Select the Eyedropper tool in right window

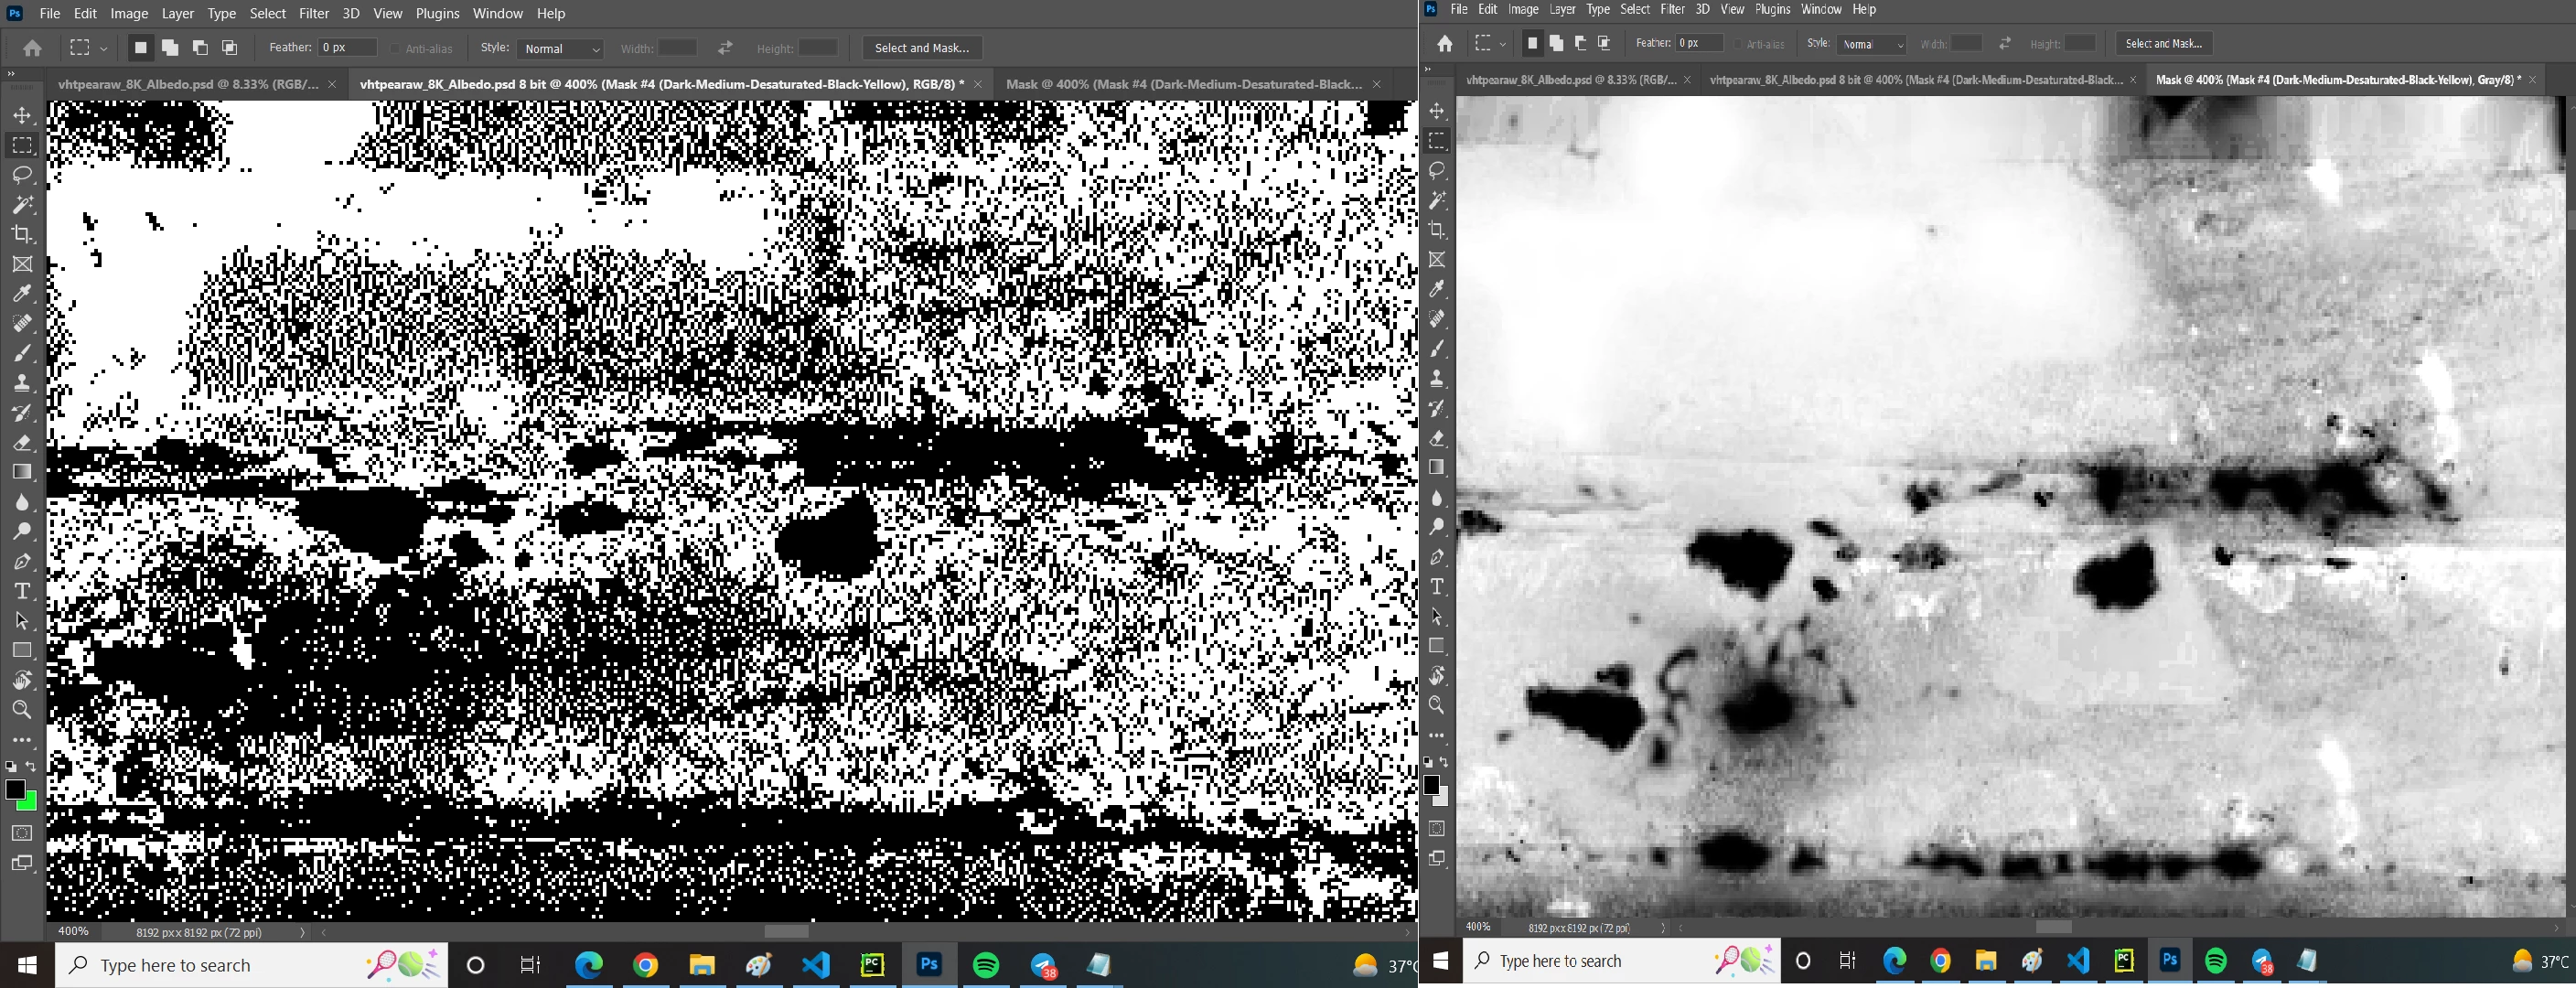(1437, 289)
